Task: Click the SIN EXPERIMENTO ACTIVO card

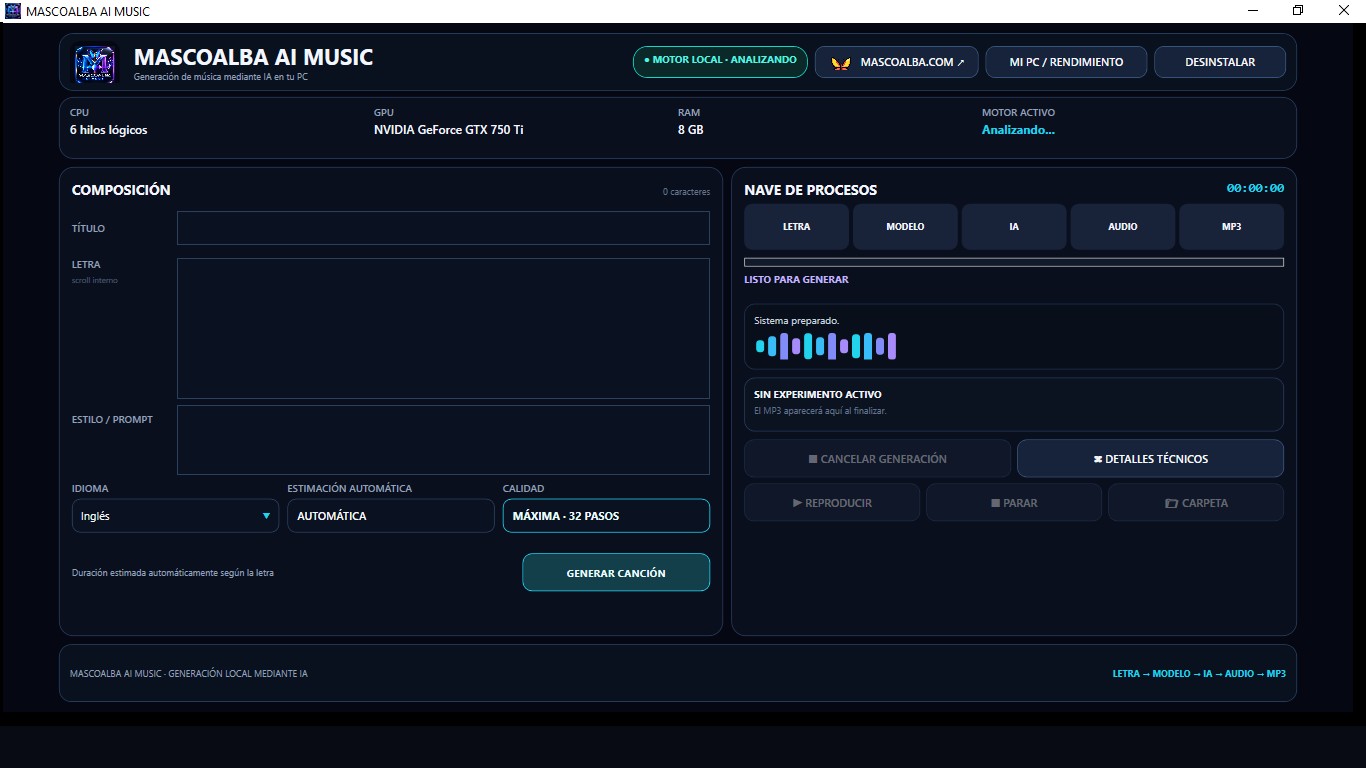Action: pos(1014,404)
